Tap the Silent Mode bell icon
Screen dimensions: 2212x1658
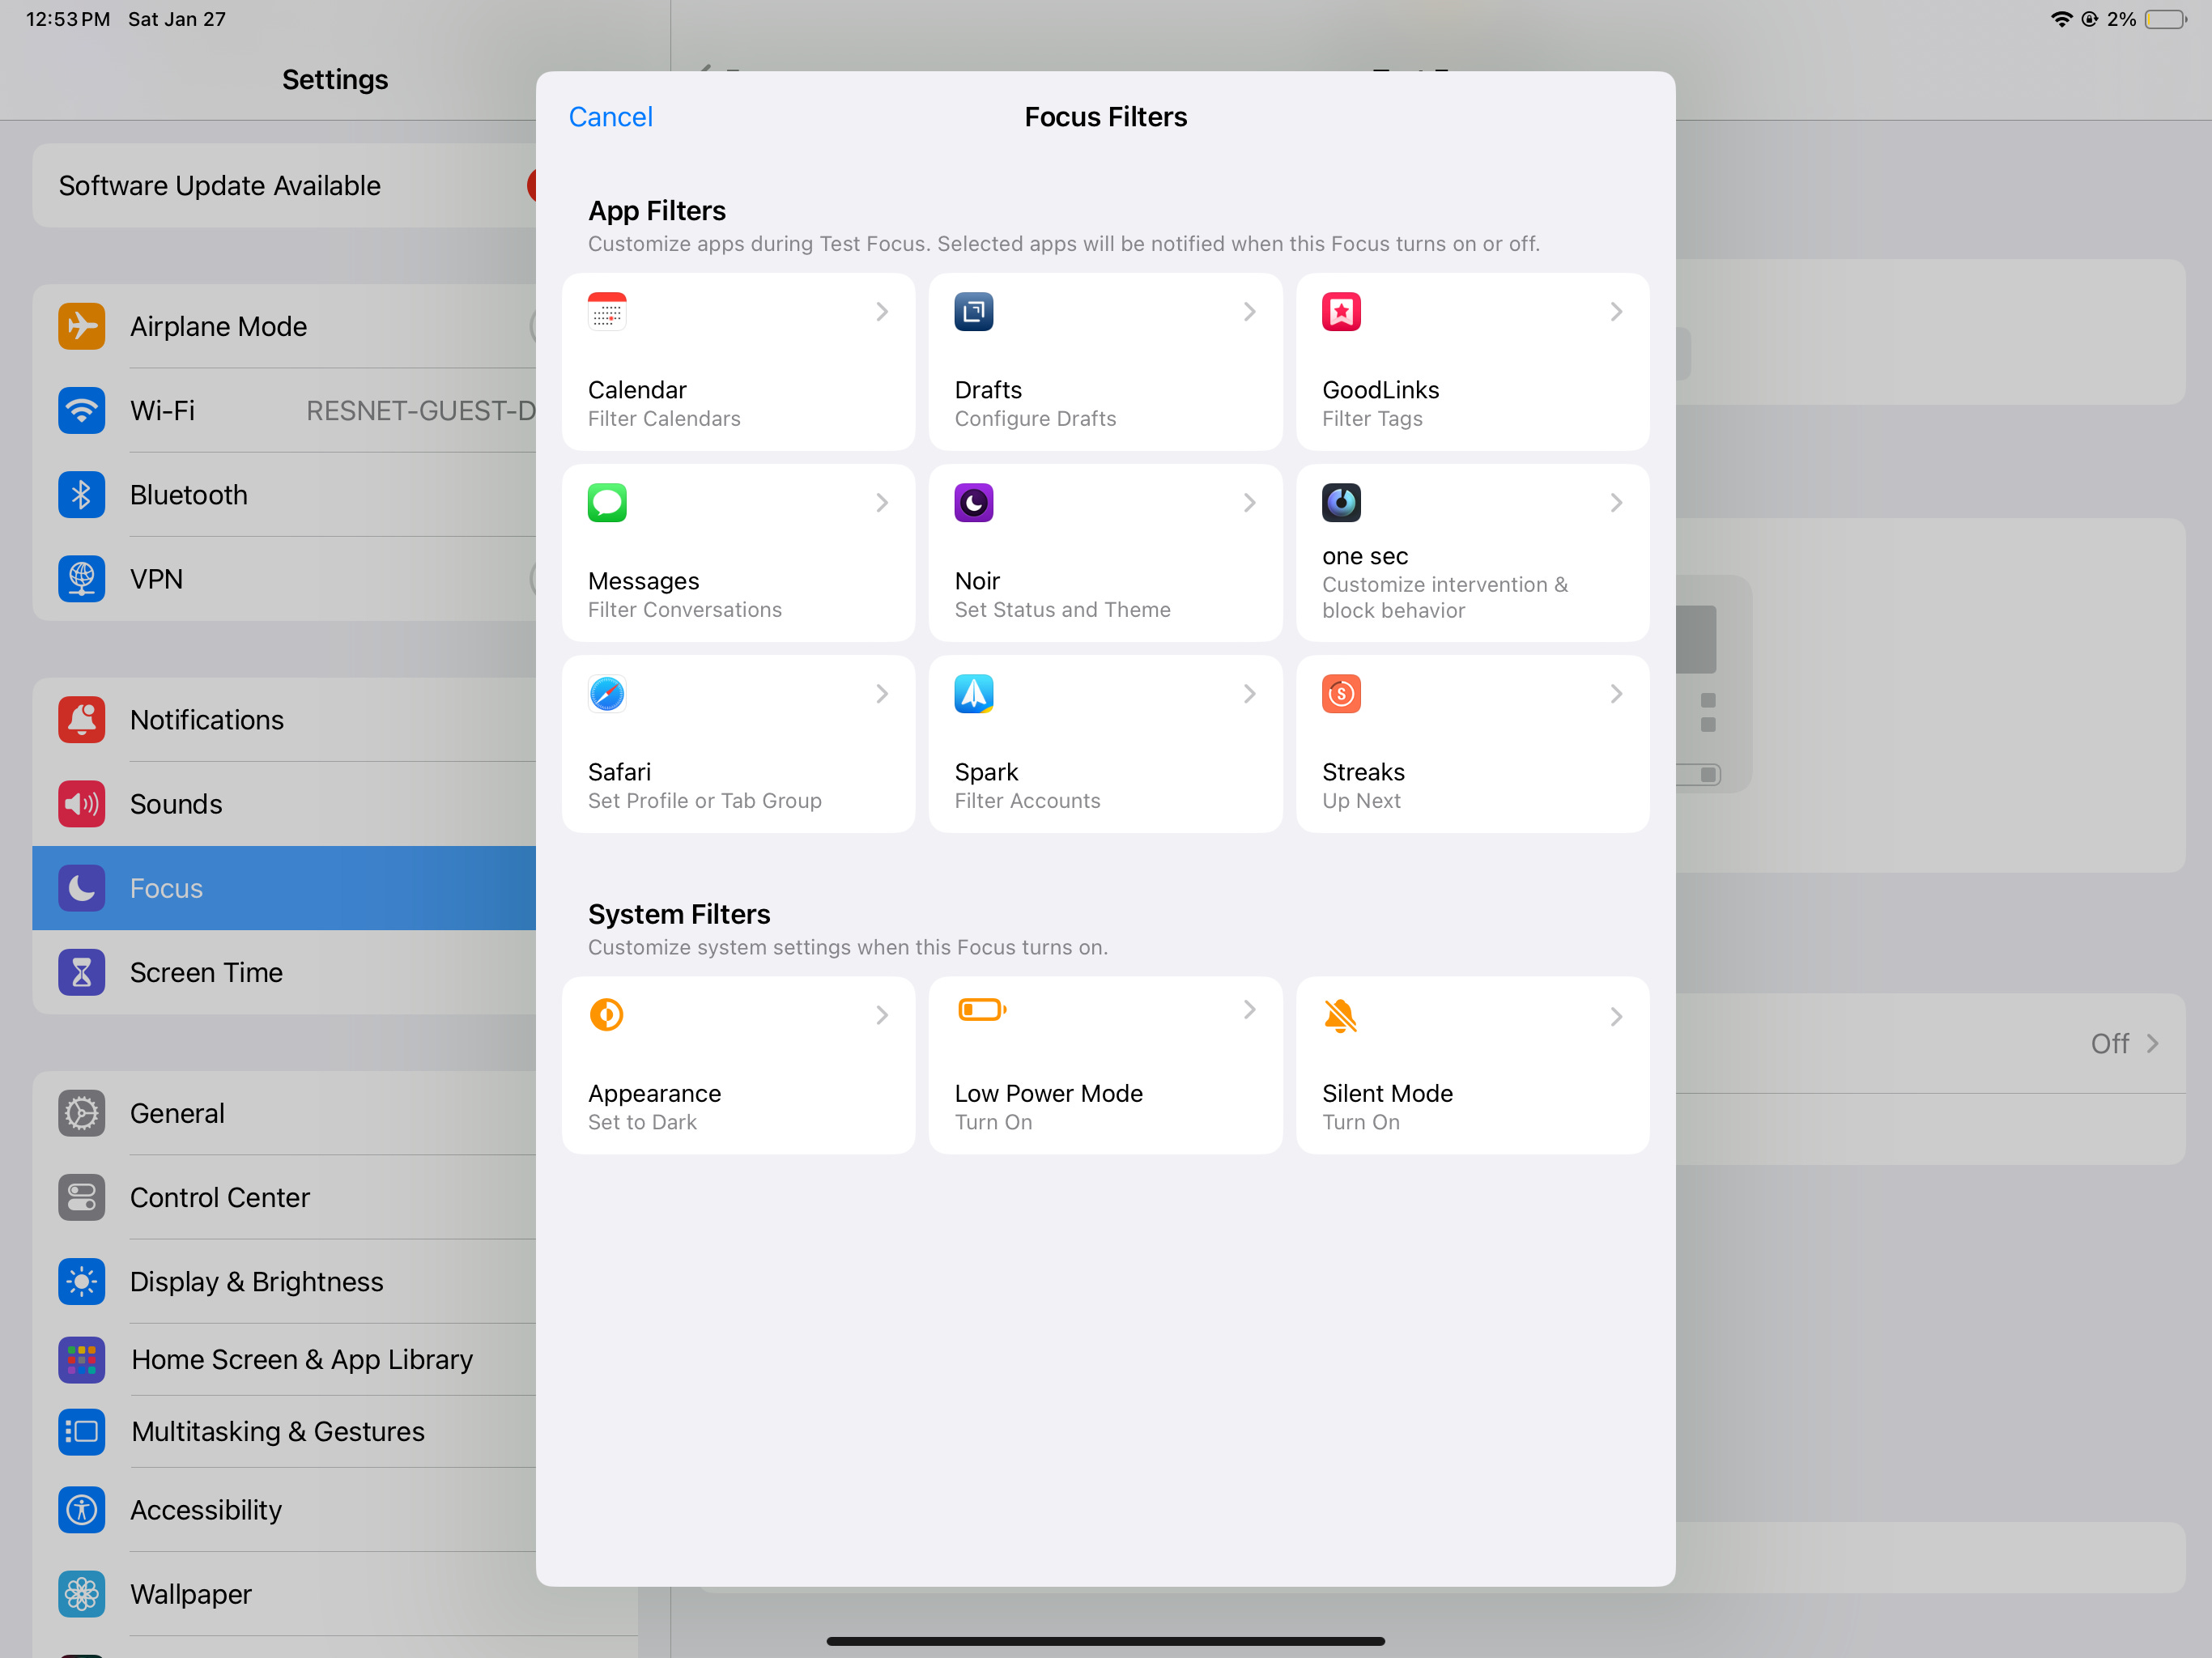coord(1340,1016)
